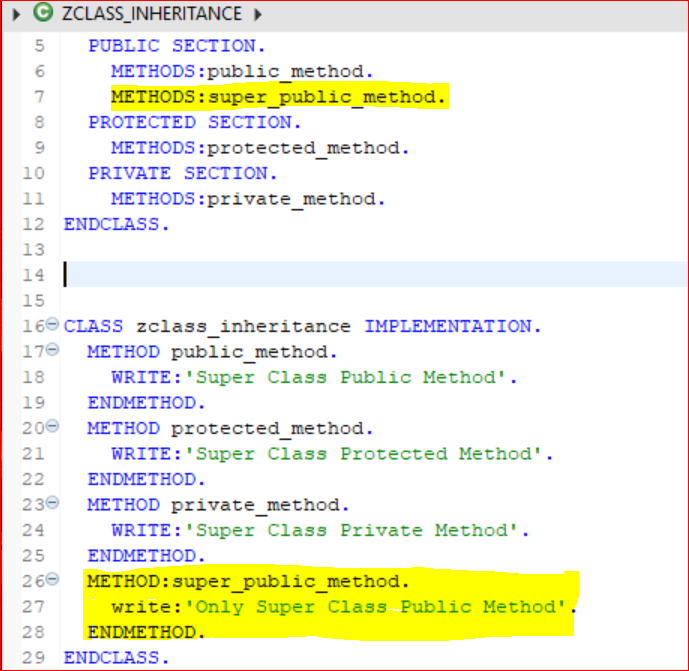Select ZCLASS_INHERITANCE breadcrumb label
689x671 pixels.
[152, 14]
